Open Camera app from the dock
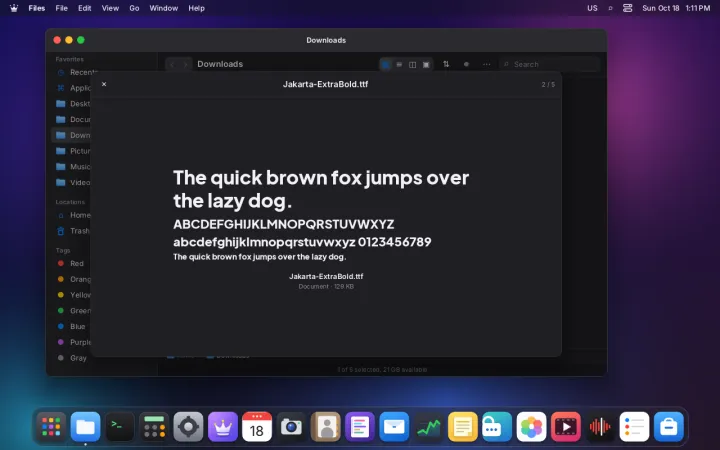Viewport: 720px width, 450px height. 291,427
